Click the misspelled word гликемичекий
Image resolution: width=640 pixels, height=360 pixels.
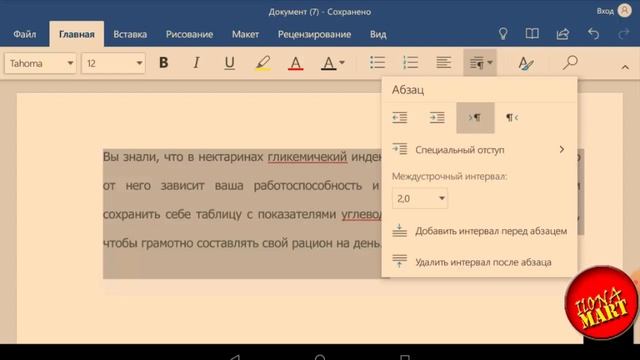click(x=307, y=157)
